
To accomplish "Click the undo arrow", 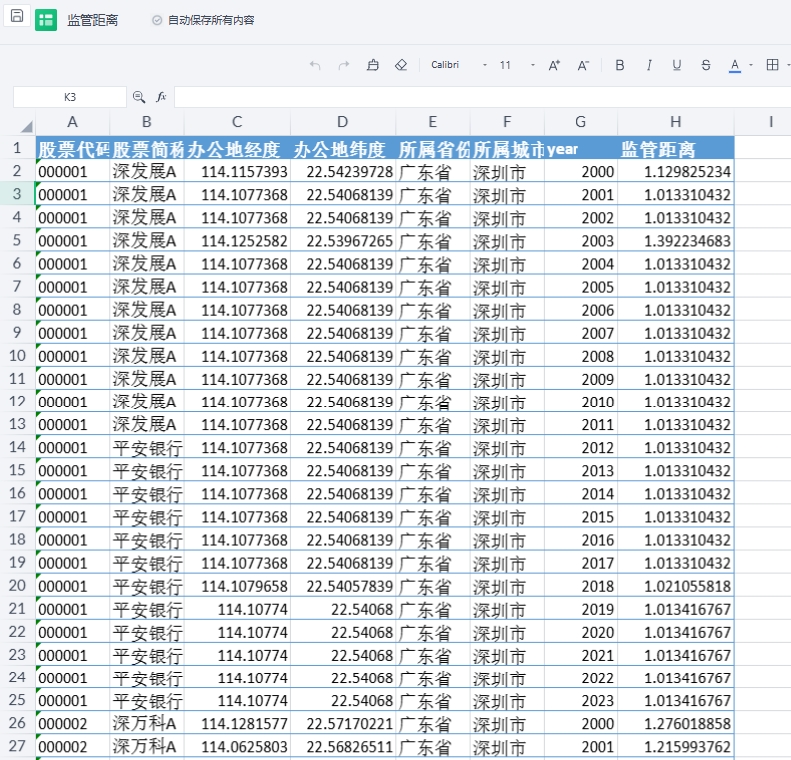I will point(315,65).
